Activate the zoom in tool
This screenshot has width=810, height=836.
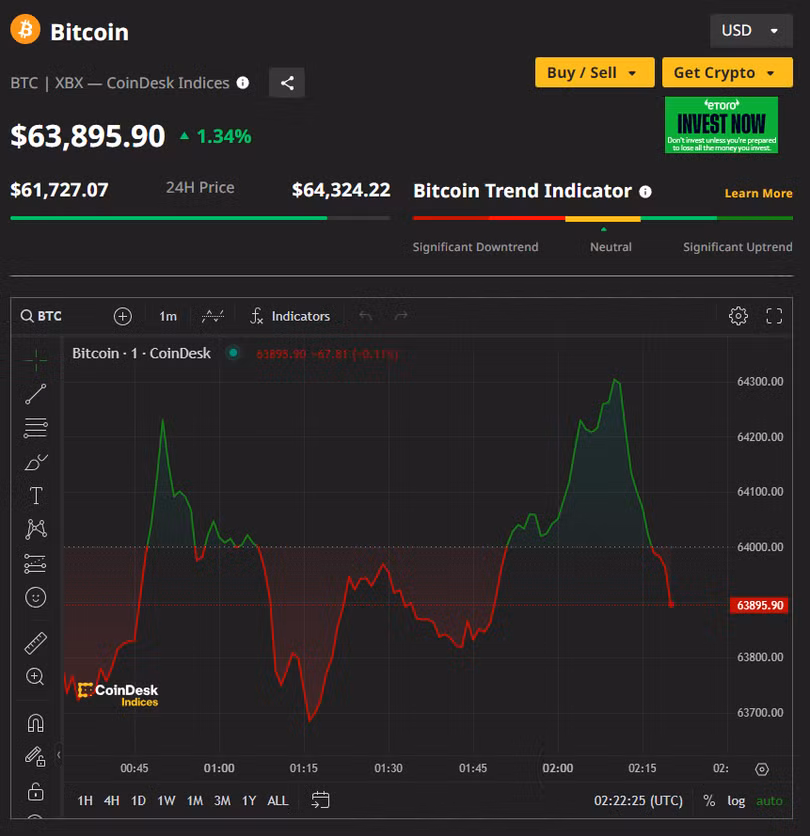pos(36,677)
